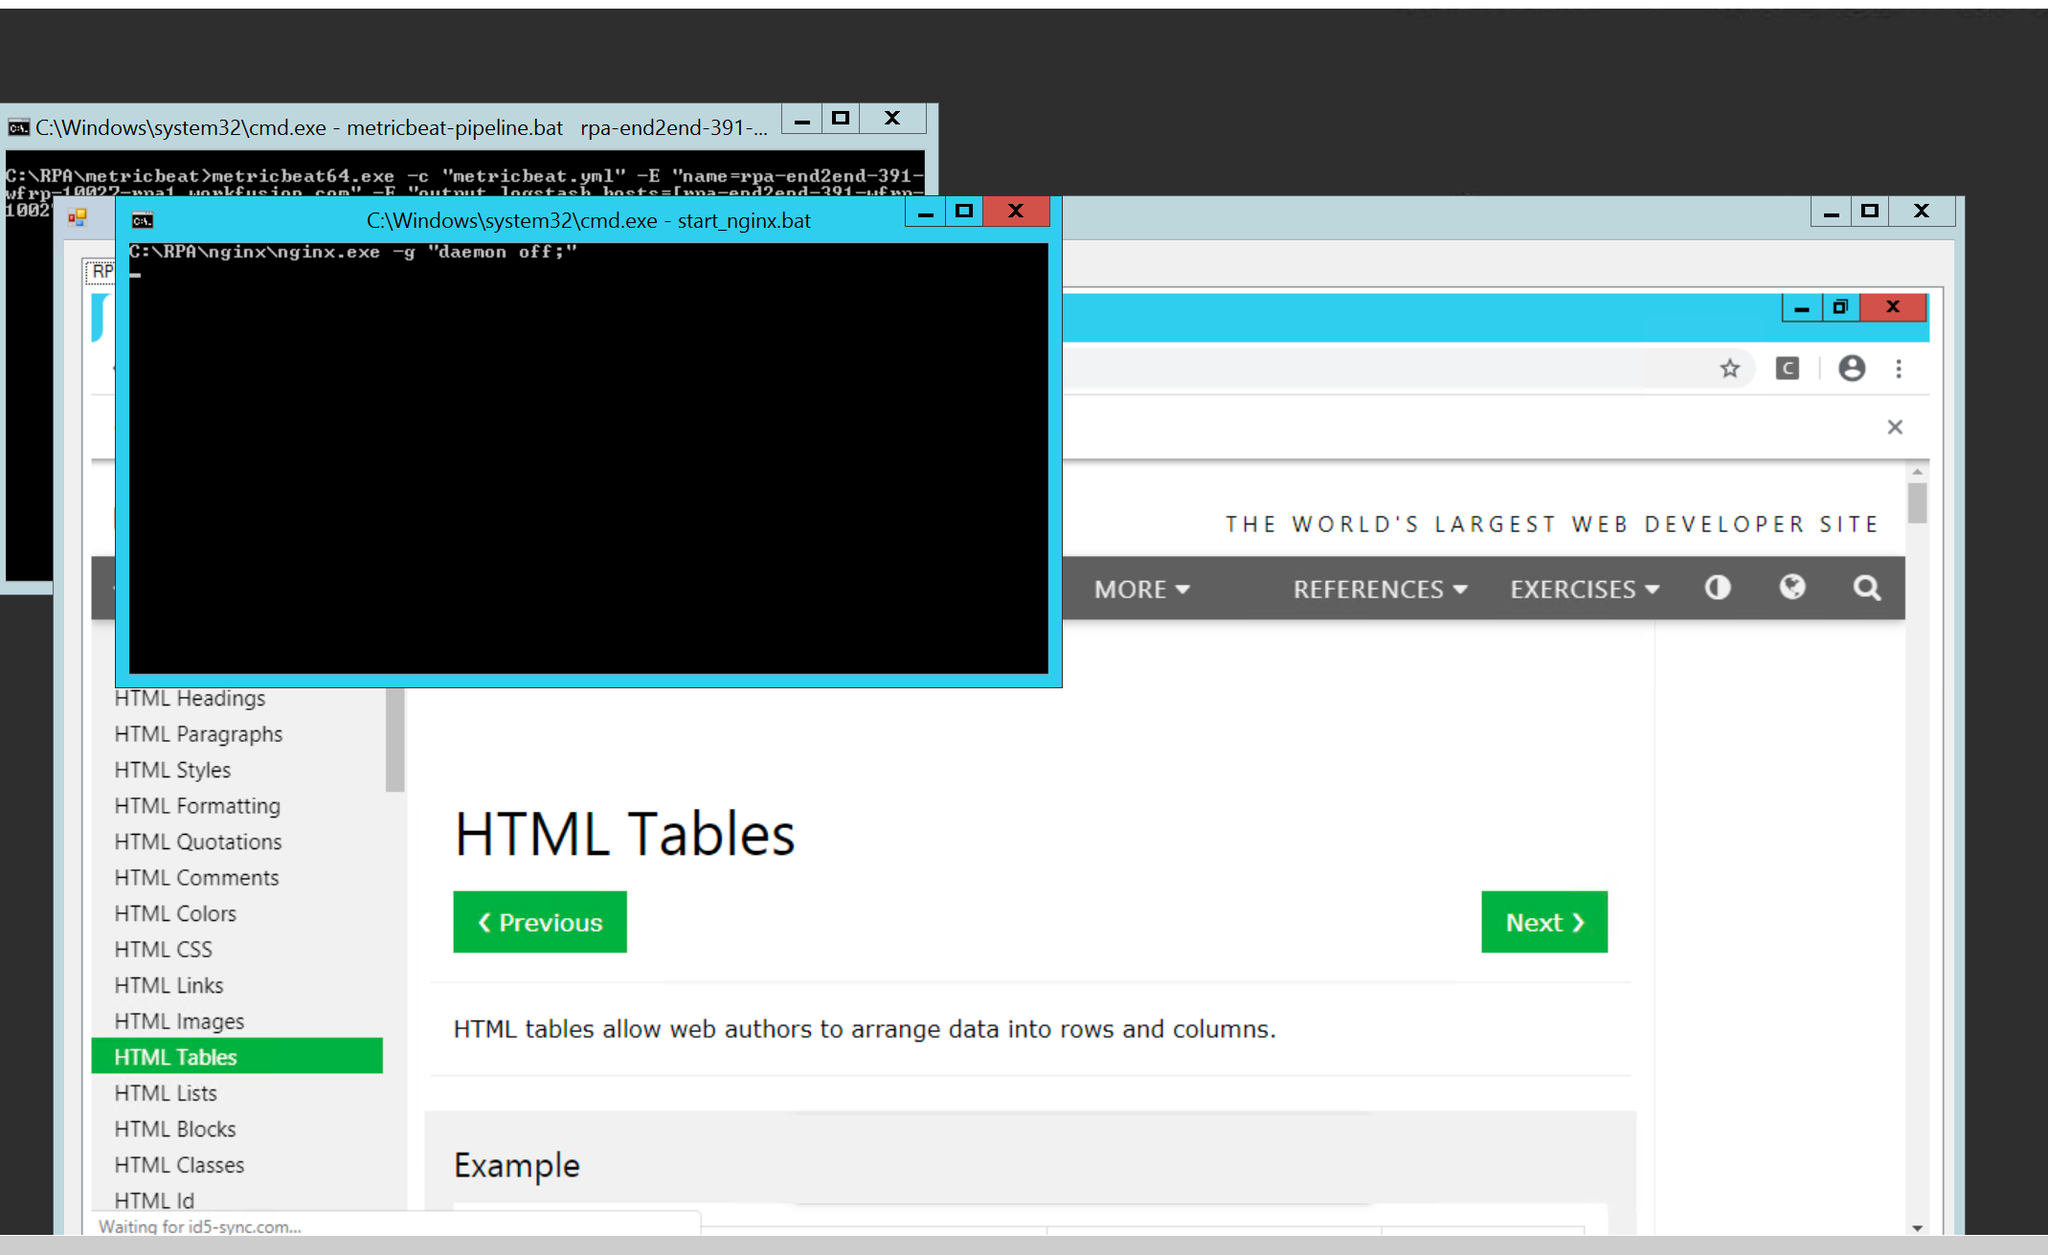Close the start_nginx.bat cmd window
The image size is (2048, 1255).
point(1016,211)
